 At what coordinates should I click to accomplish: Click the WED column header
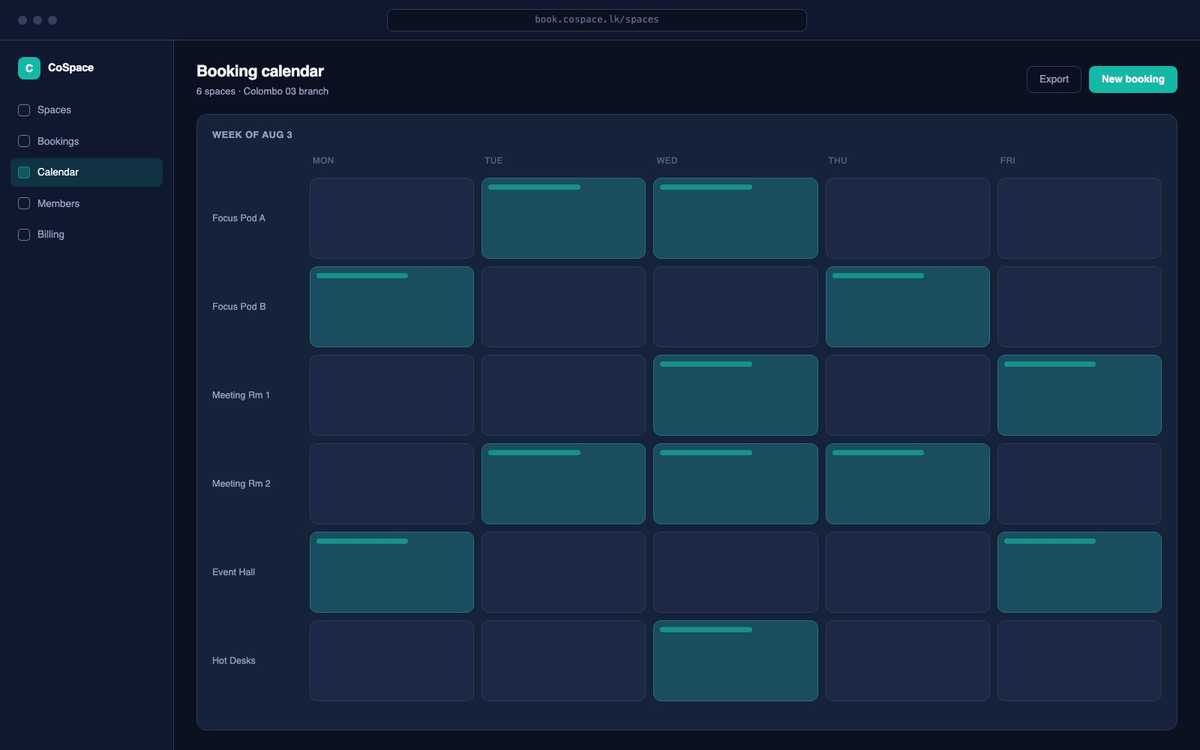pyautogui.click(x=667, y=161)
